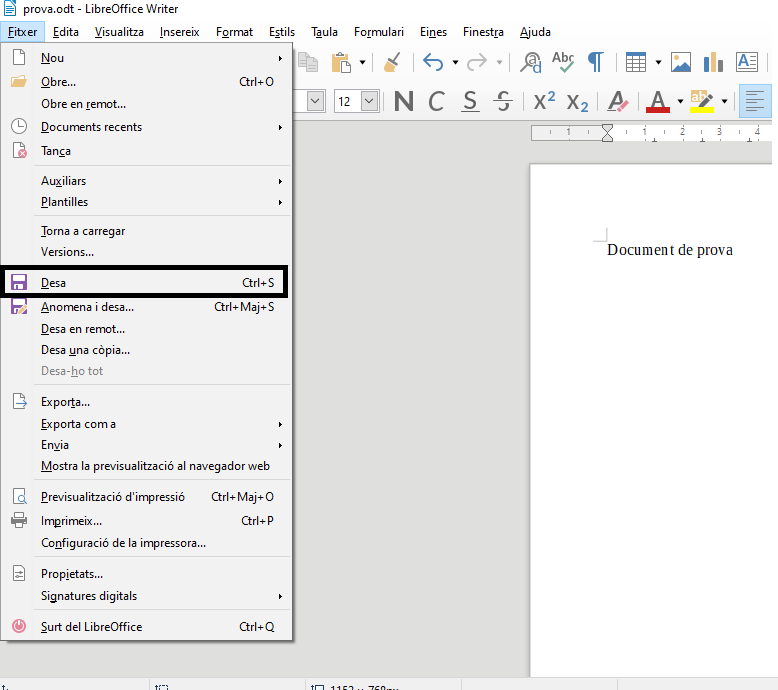778x690 pixels.
Task: Click the Redo arrow icon
Action: coord(477,63)
